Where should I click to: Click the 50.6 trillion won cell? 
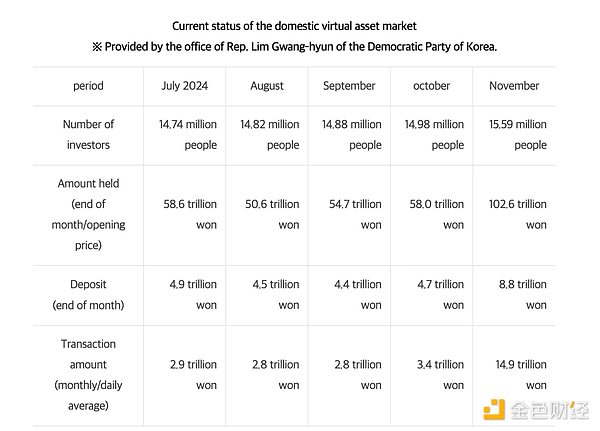click(270, 214)
